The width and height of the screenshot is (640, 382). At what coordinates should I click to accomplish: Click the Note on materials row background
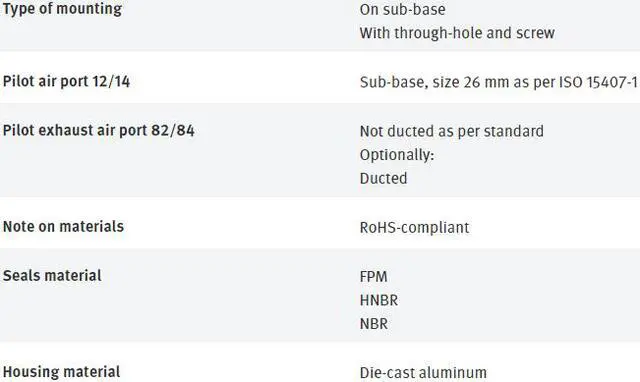pyautogui.click(x=320, y=223)
